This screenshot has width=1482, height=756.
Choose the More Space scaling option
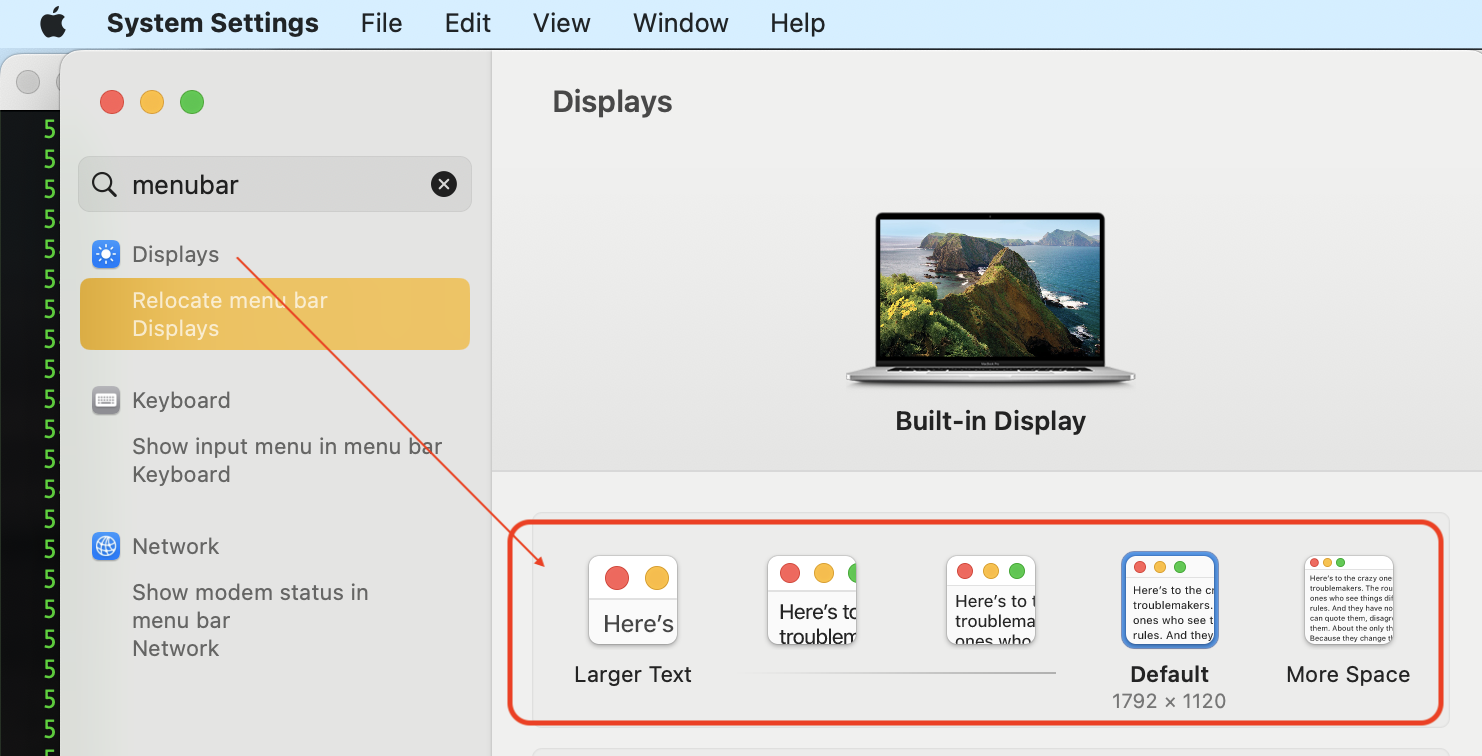[x=1348, y=600]
